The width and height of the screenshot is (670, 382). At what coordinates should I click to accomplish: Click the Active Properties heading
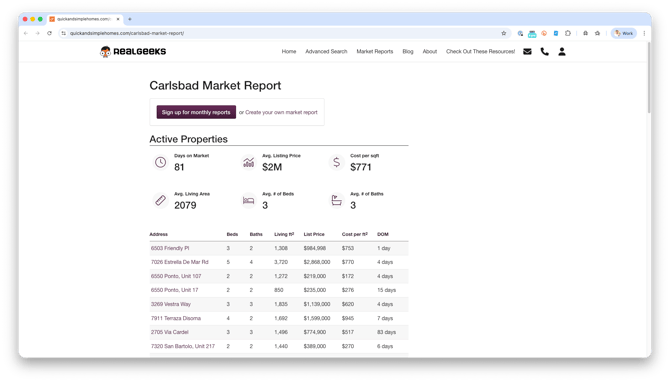(x=188, y=139)
